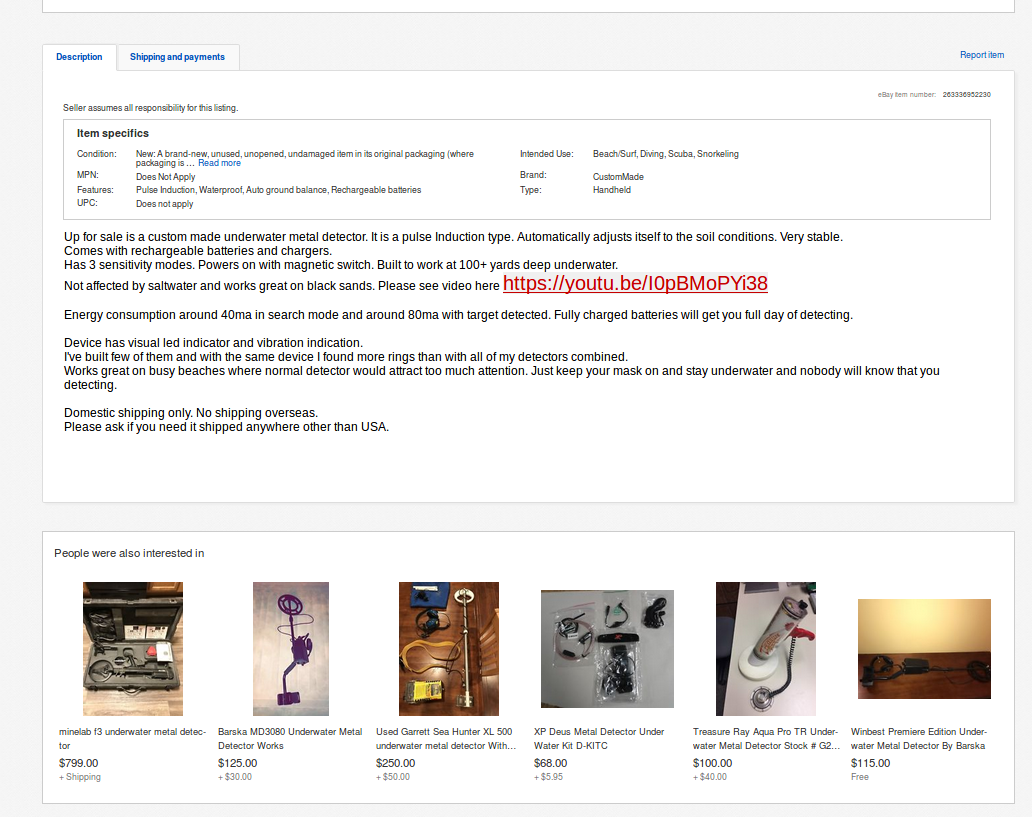Click the $68.00 price
The width and height of the screenshot is (1032, 817).
coord(550,763)
